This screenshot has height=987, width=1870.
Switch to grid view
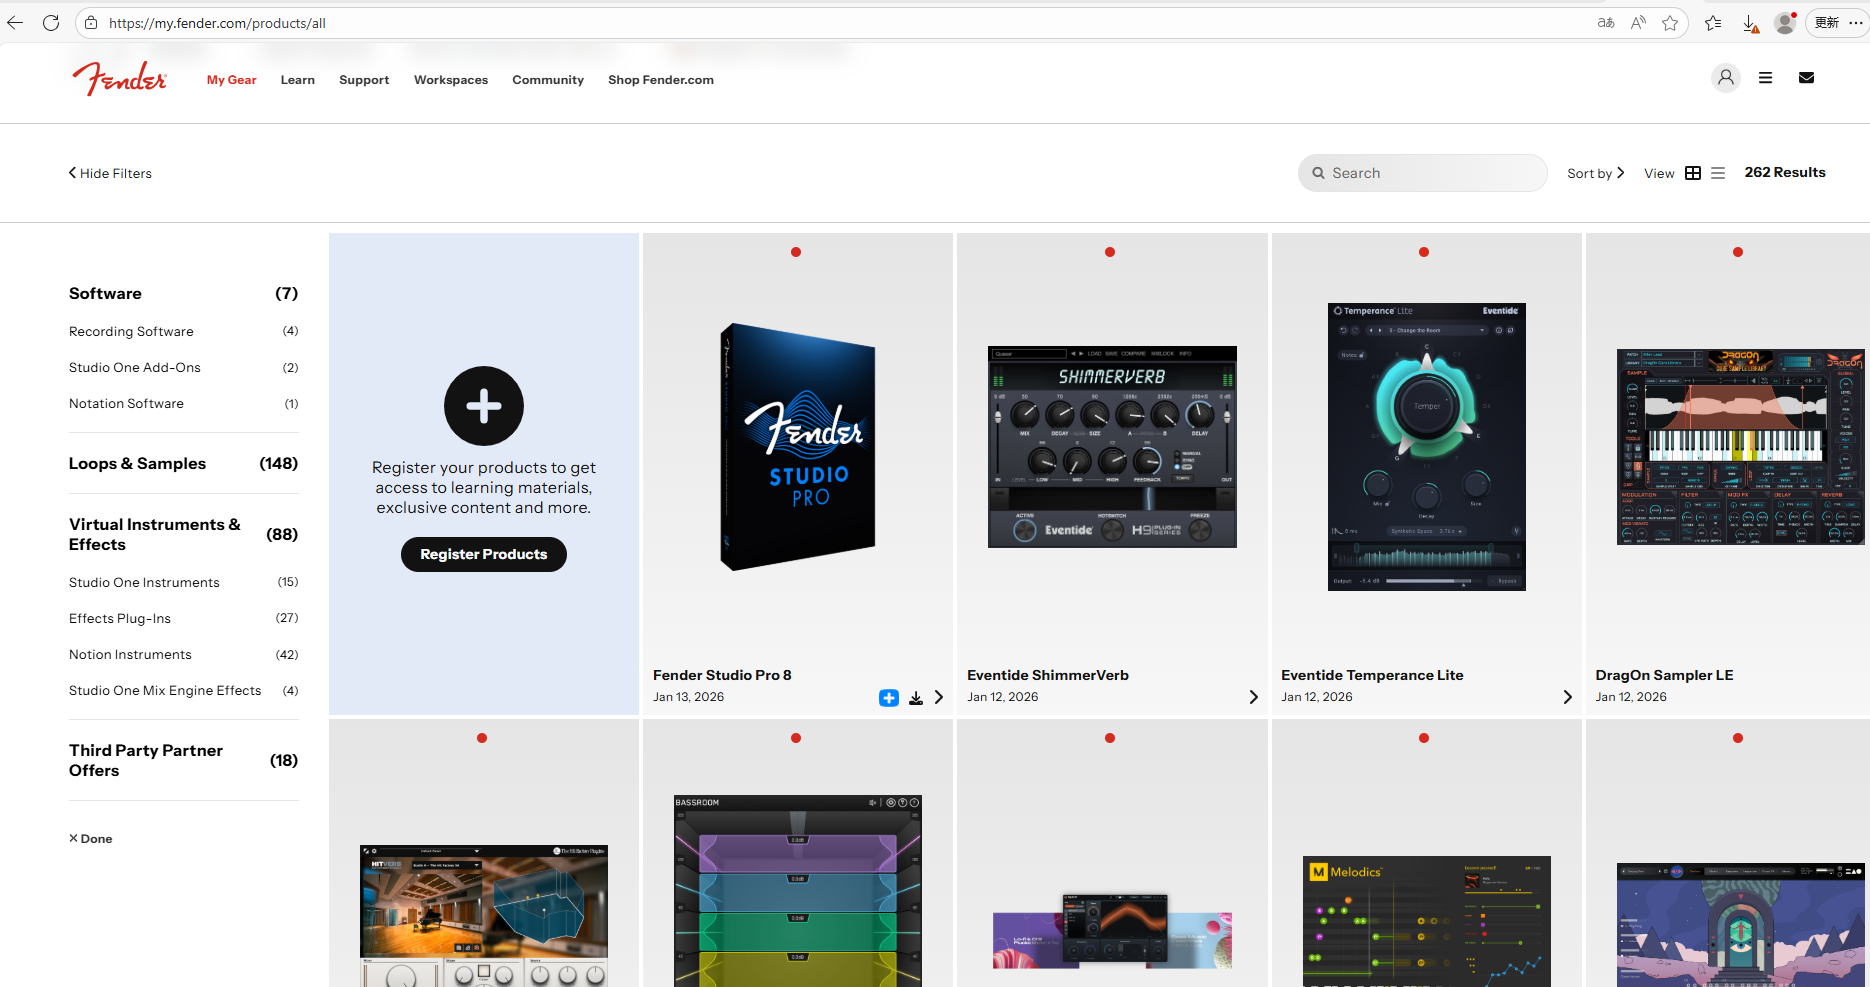pyautogui.click(x=1692, y=173)
